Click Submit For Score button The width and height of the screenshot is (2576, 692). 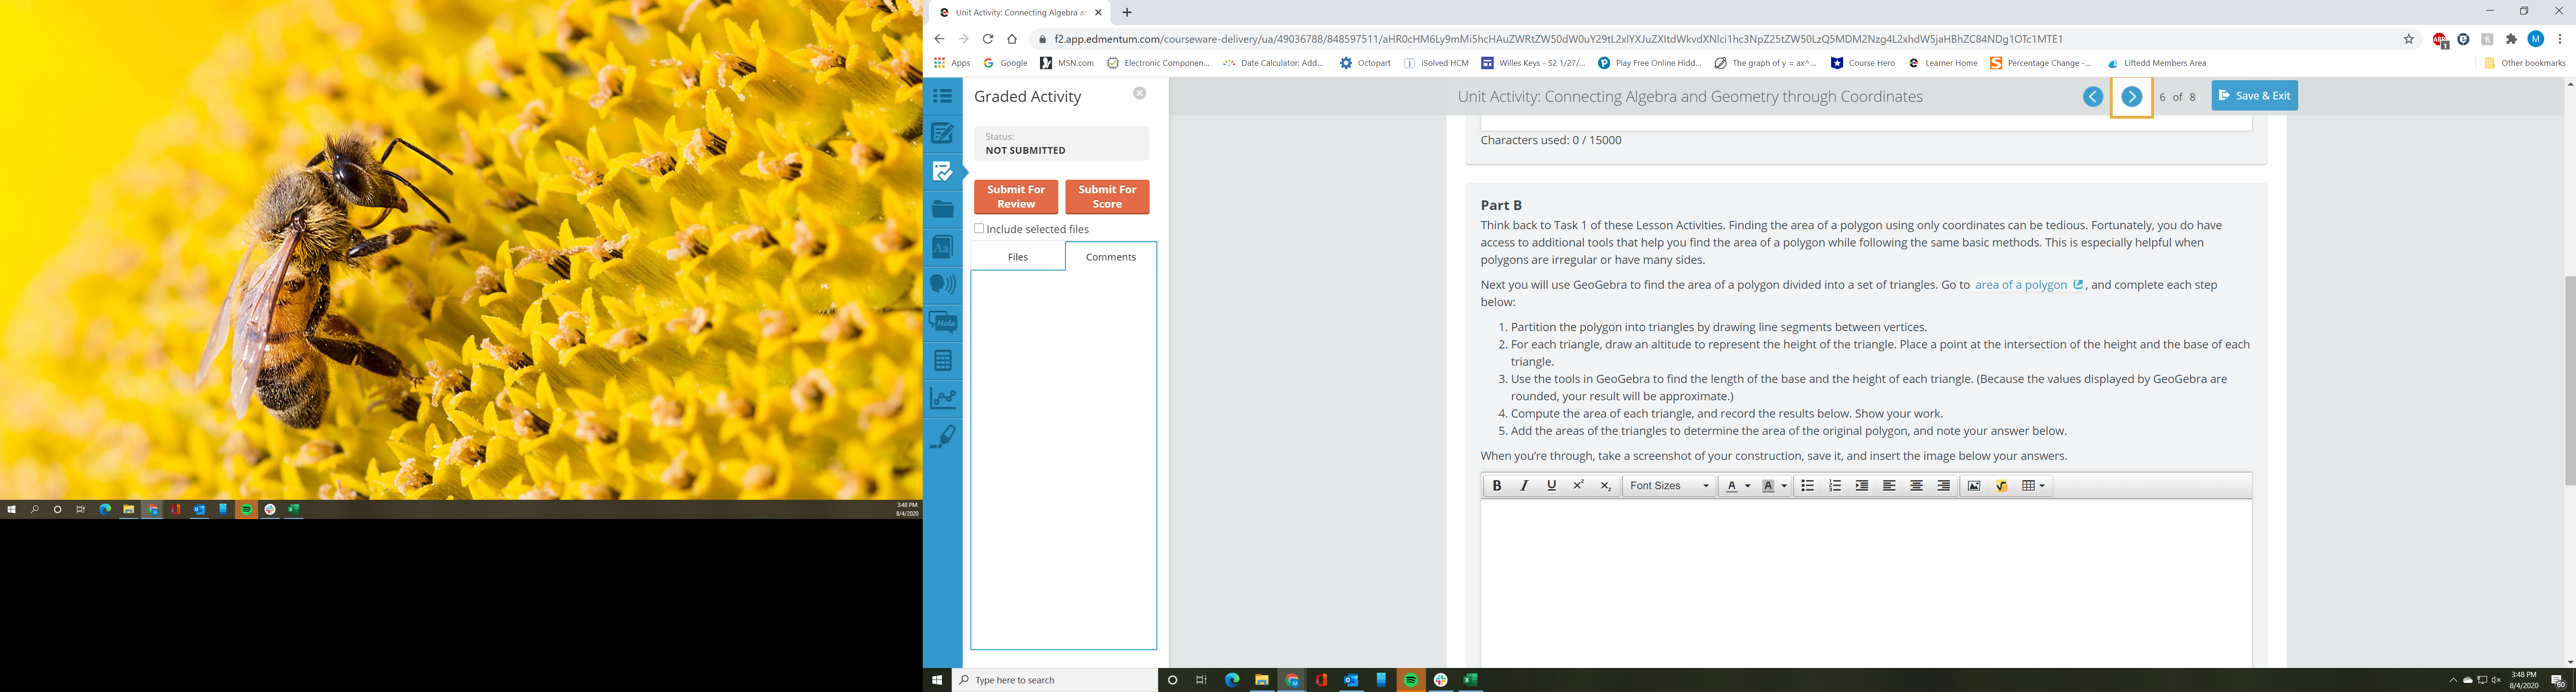tap(1106, 197)
